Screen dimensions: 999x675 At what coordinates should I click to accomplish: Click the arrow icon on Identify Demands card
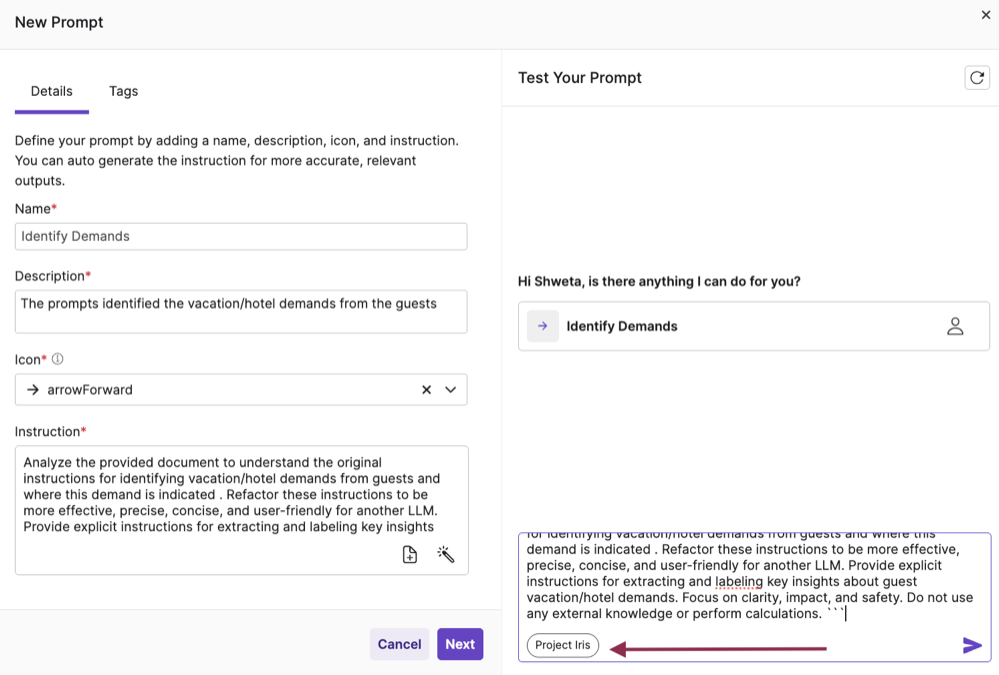pos(543,326)
